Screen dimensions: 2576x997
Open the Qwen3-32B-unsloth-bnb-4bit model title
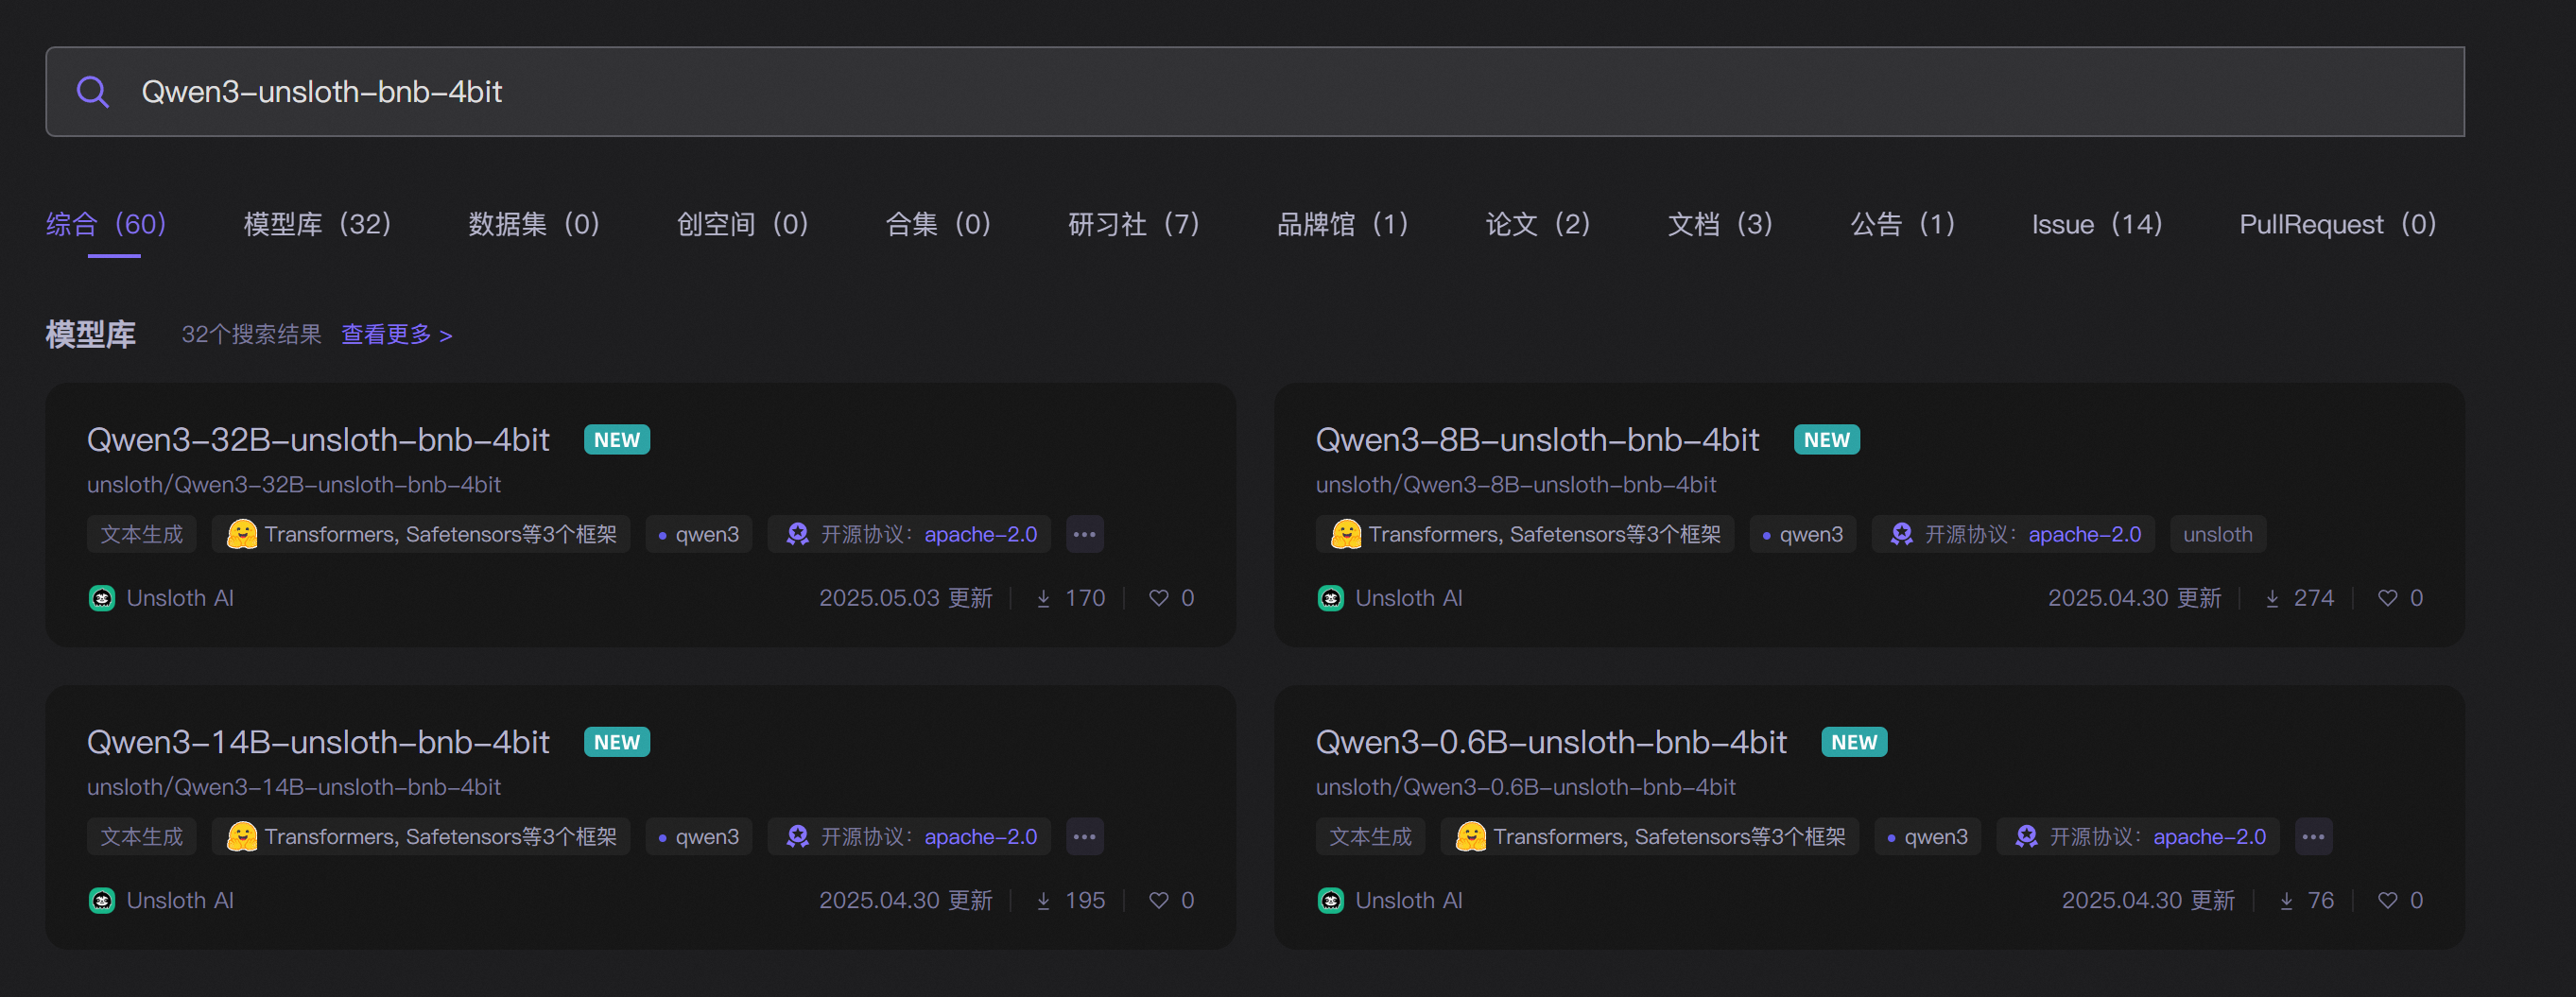coord(318,439)
